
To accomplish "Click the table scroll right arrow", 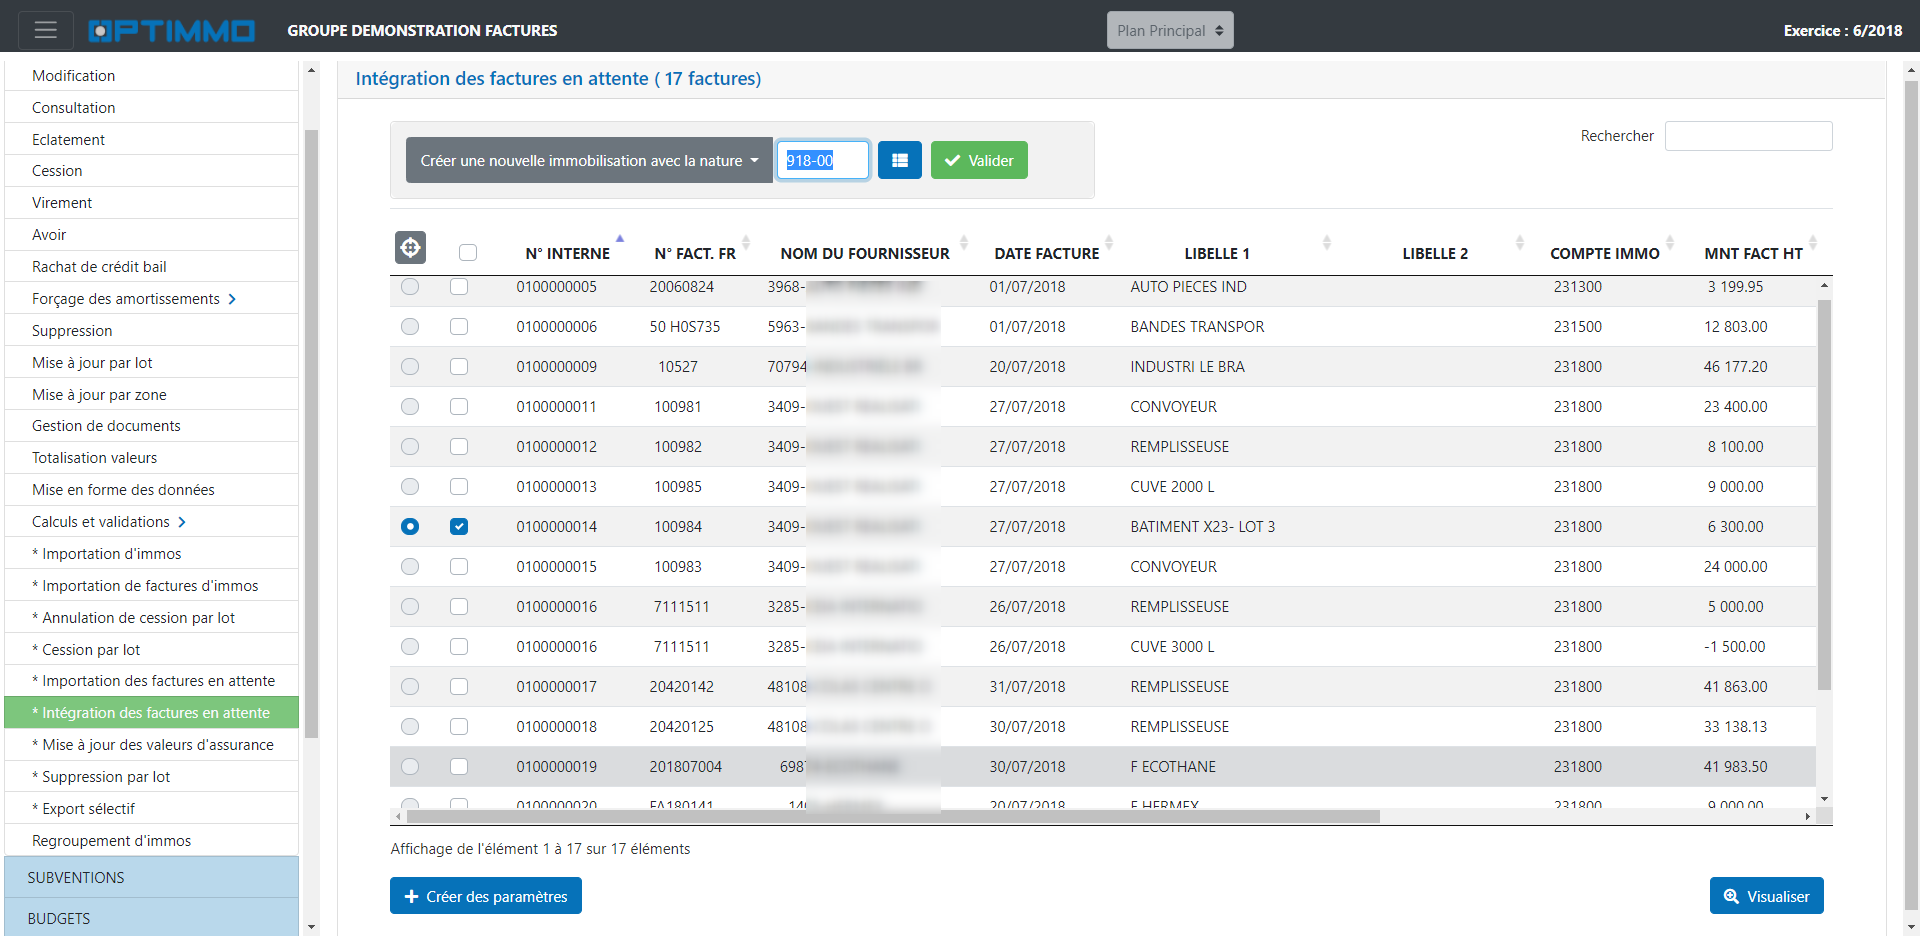I will (1807, 816).
